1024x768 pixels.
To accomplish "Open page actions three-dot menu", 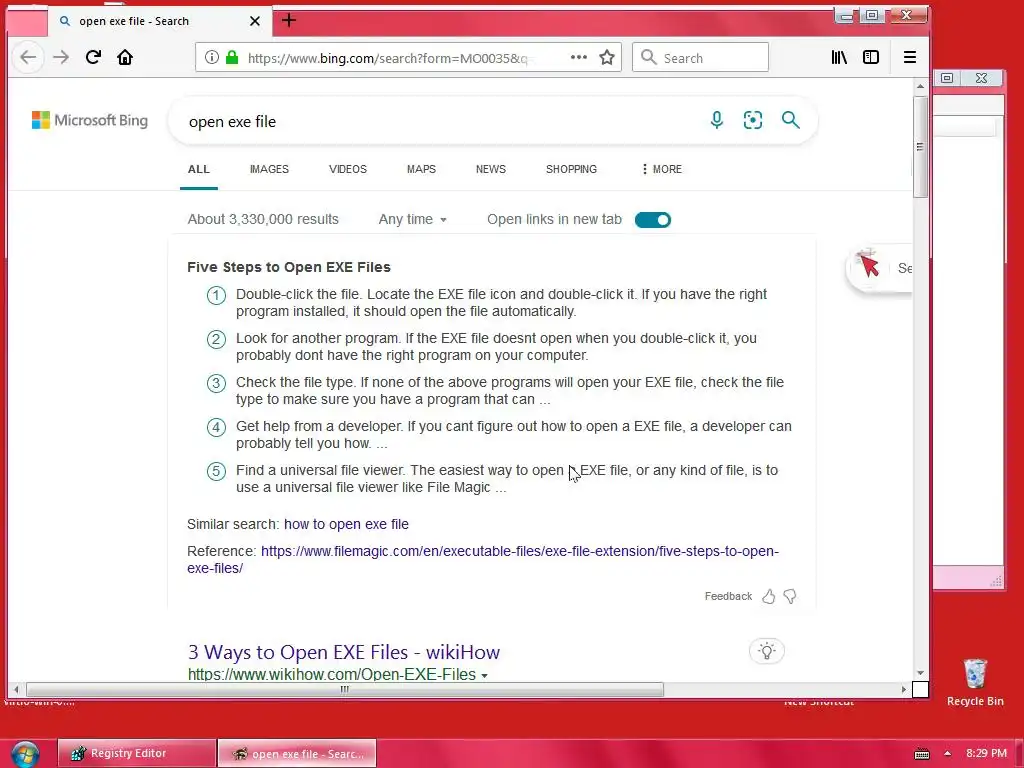I will click(579, 57).
